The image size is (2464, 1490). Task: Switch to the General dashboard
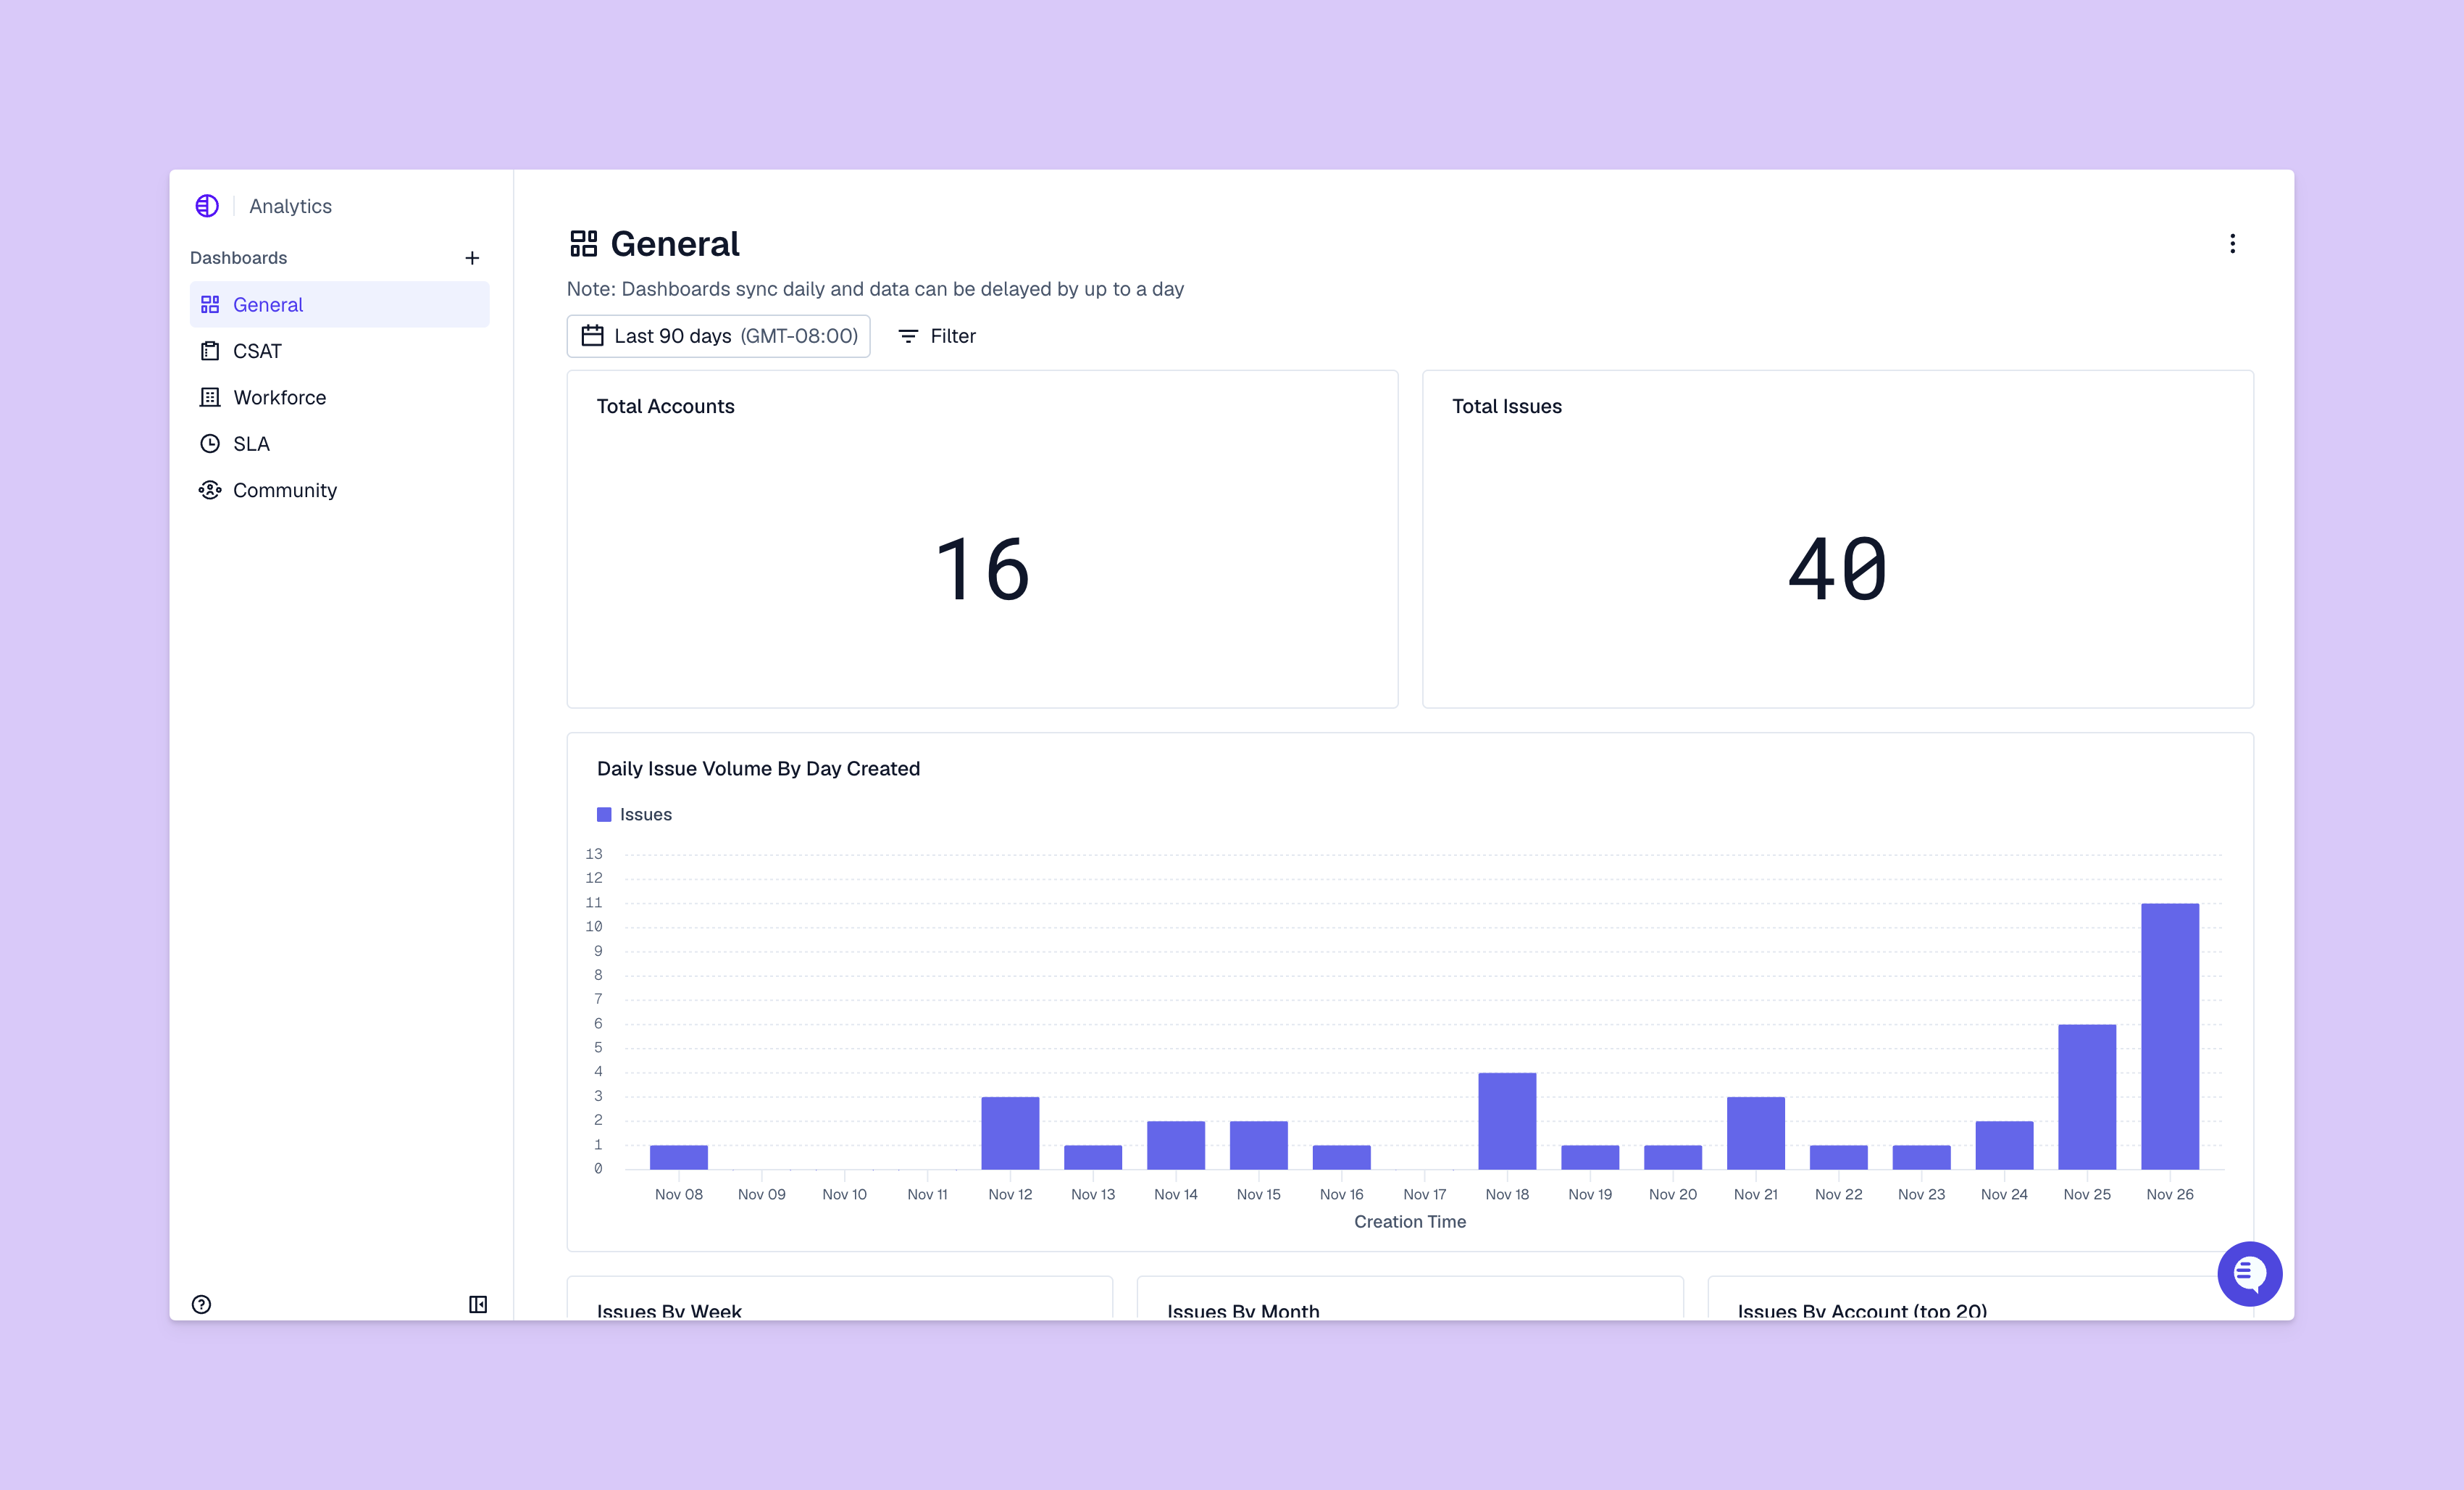click(x=267, y=304)
